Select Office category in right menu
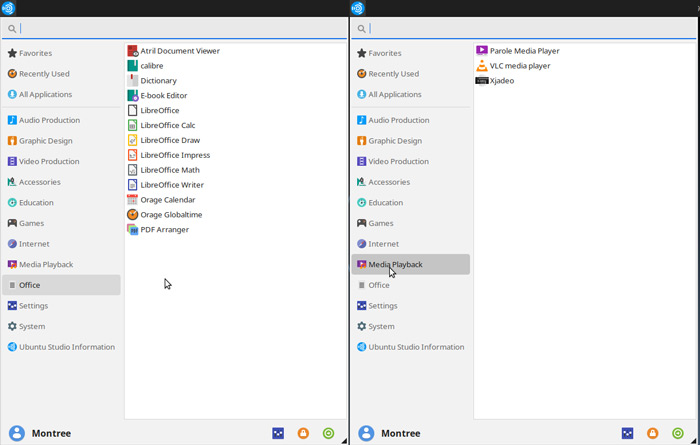700x445 pixels. coord(411,285)
